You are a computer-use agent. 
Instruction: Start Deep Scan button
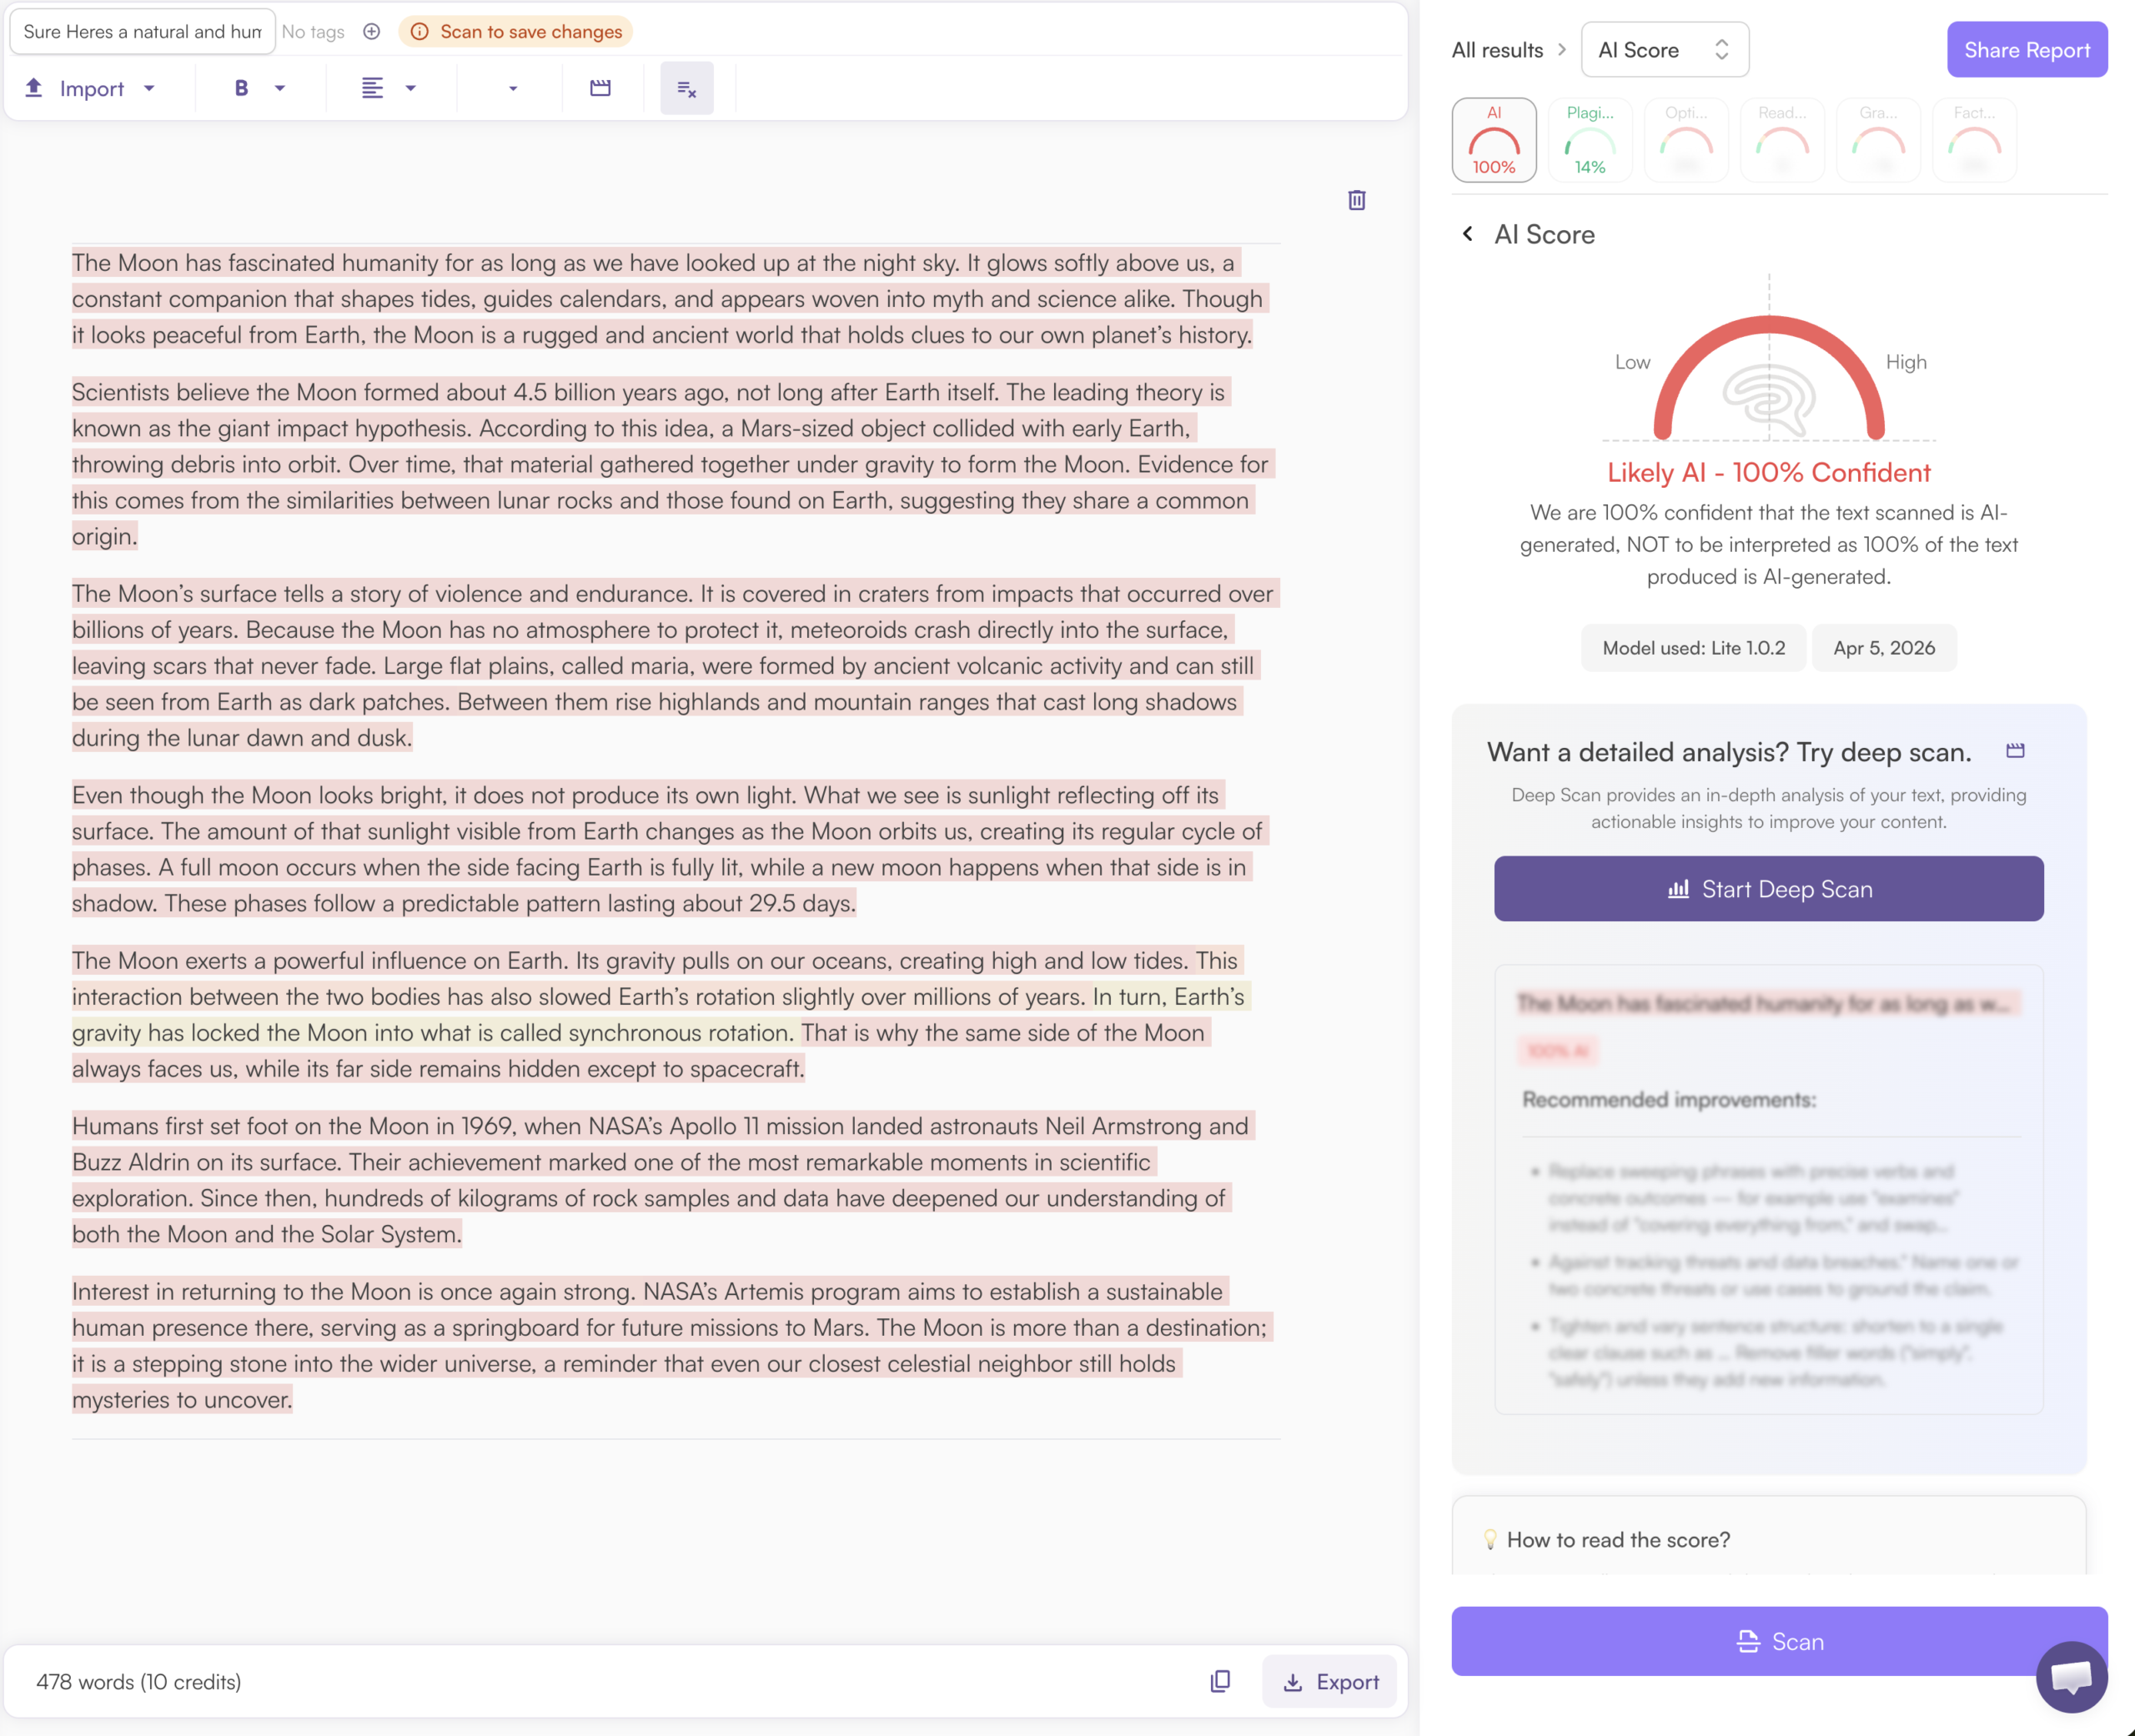tap(1768, 889)
